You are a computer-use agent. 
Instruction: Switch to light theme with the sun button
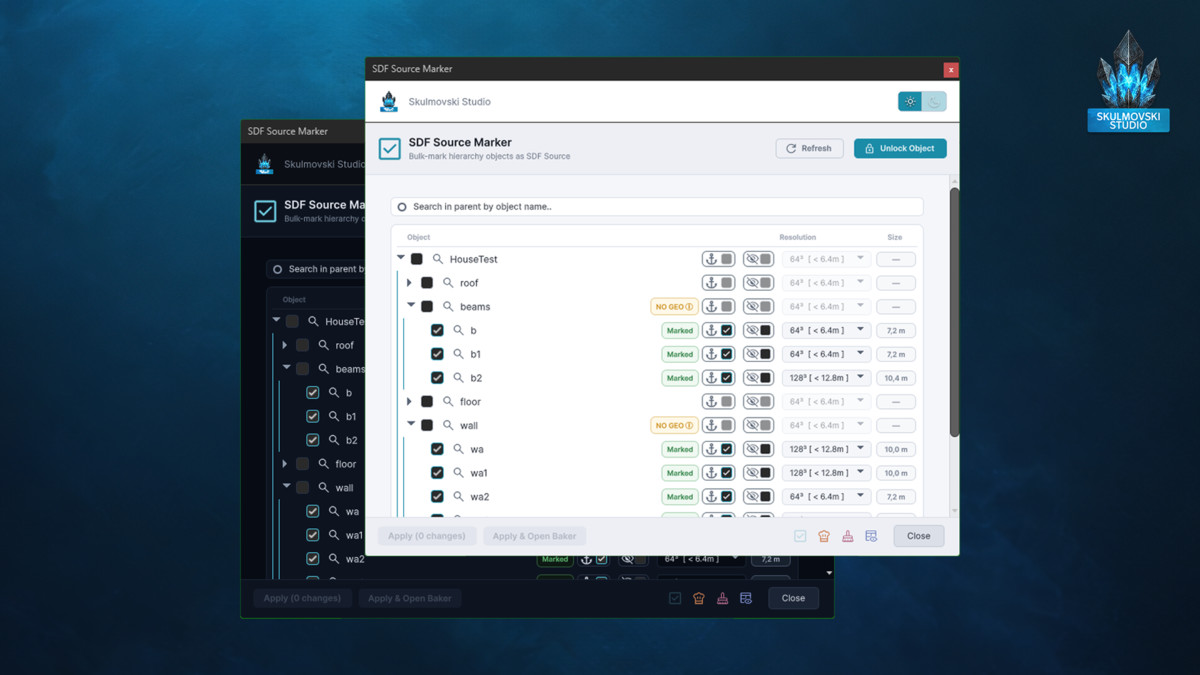(910, 101)
